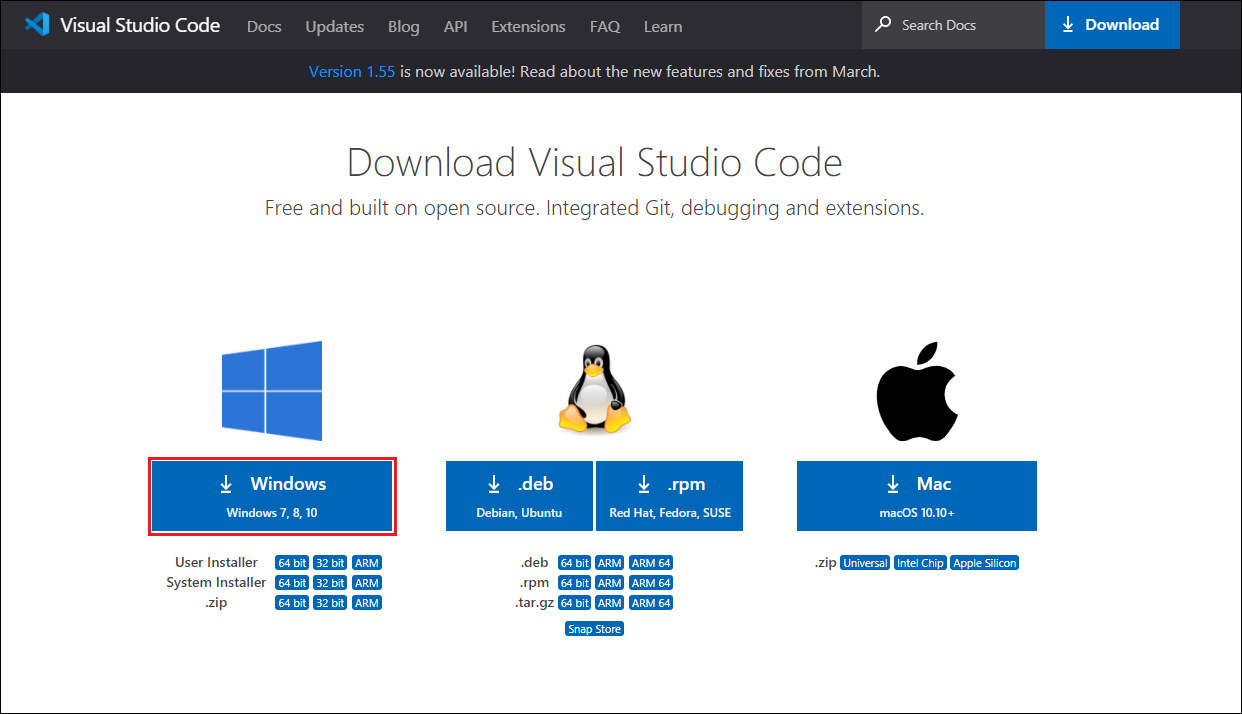Select 32 bit for Windows System Installer
The width and height of the screenshot is (1242, 714).
tap(330, 583)
